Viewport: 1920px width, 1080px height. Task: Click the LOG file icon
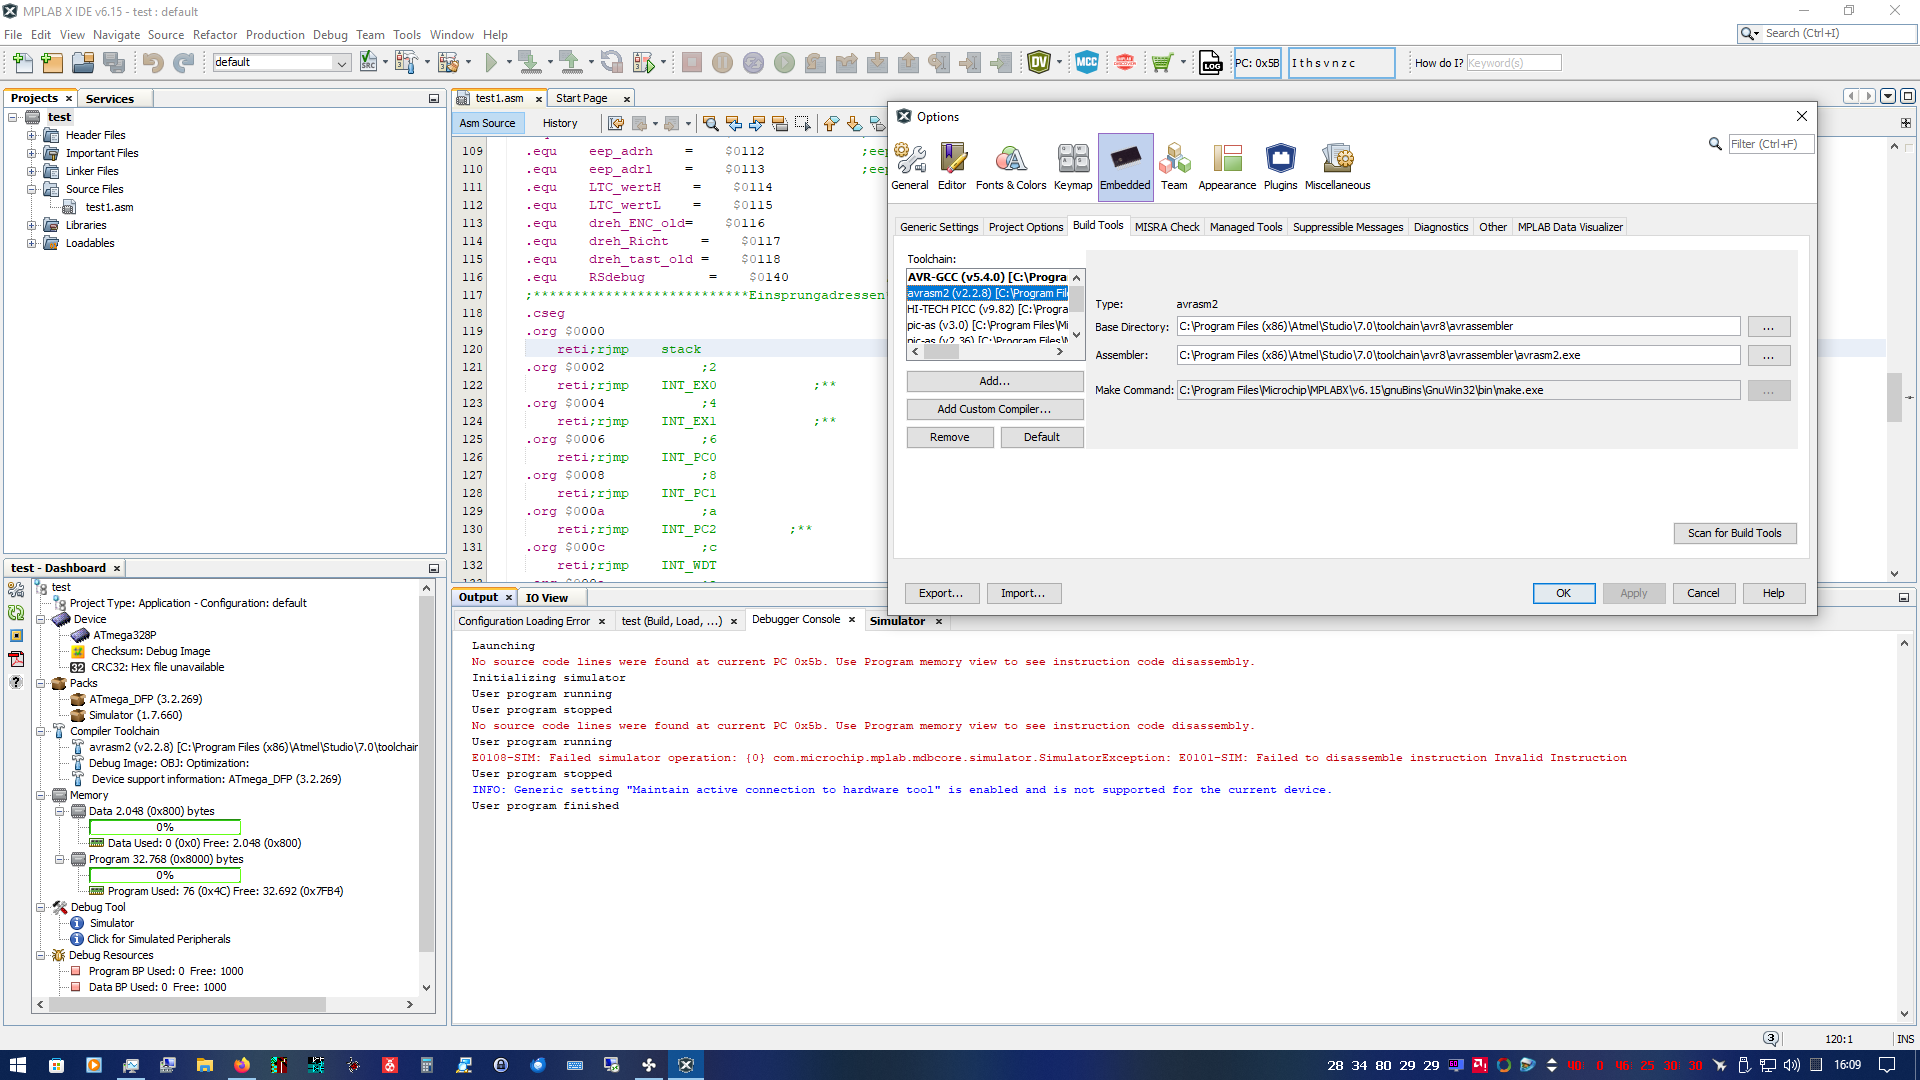click(1210, 63)
